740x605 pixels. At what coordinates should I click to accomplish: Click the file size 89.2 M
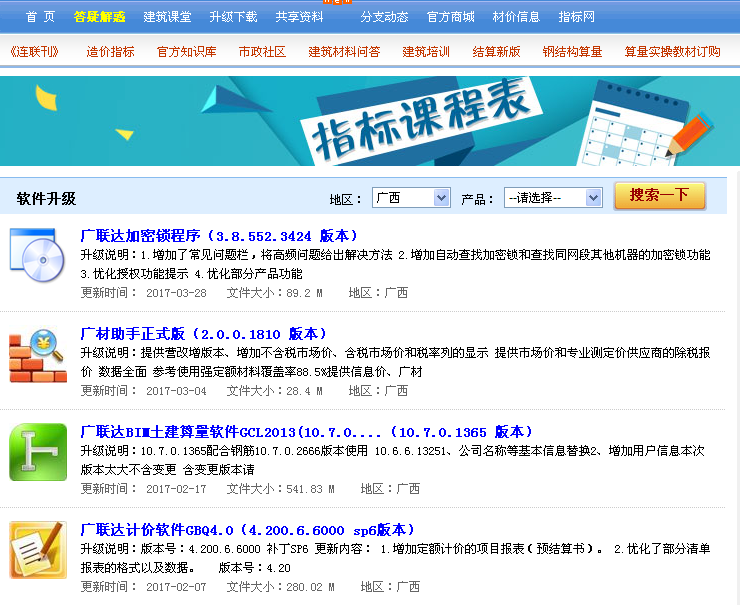coord(304,293)
